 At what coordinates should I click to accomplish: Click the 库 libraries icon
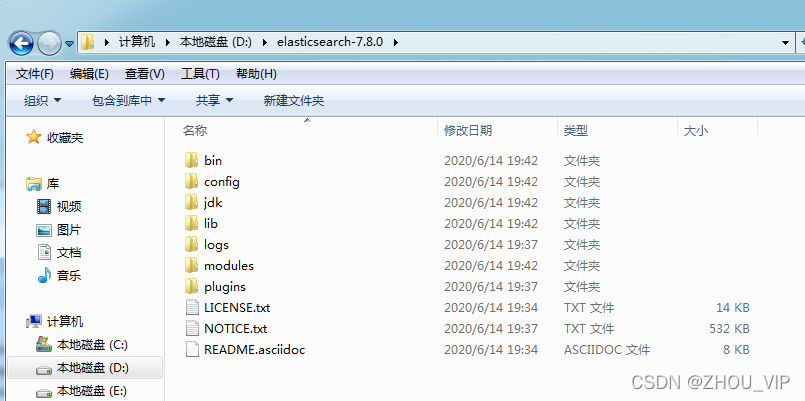pyautogui.click(x=34, y=183)
